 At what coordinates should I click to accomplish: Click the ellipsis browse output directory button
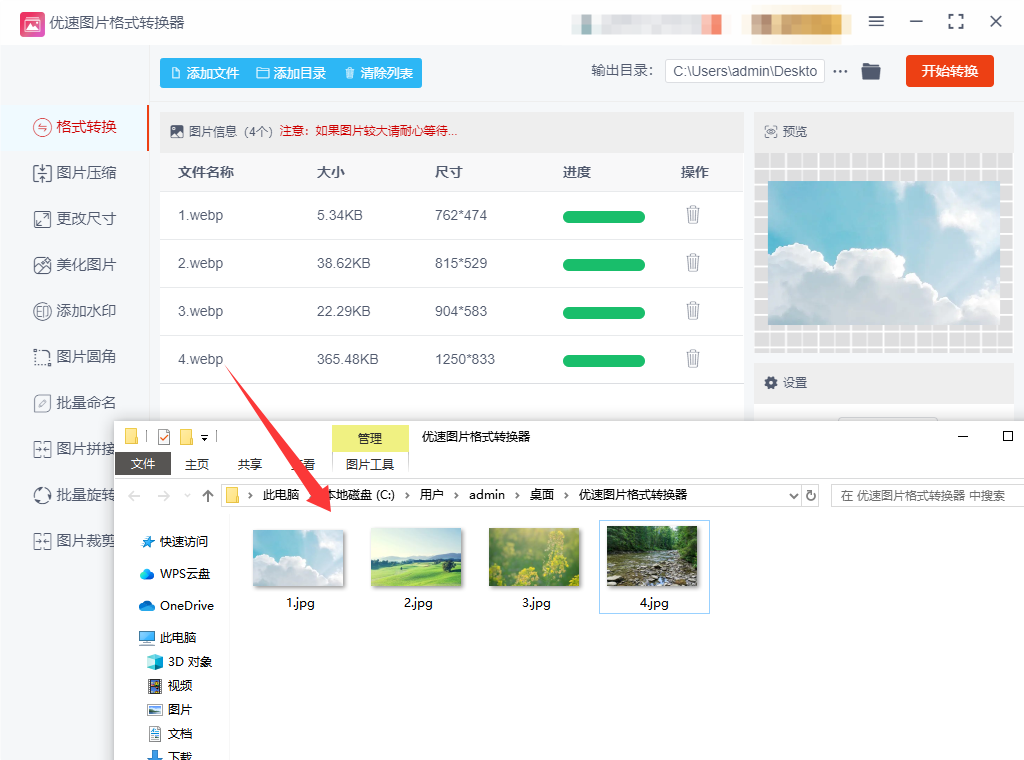pyautogui.click(x=840, y=71)
